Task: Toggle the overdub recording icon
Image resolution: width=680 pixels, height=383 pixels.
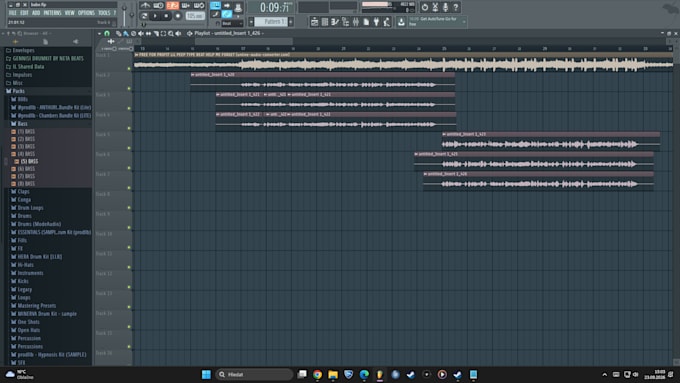Action: 186,6
